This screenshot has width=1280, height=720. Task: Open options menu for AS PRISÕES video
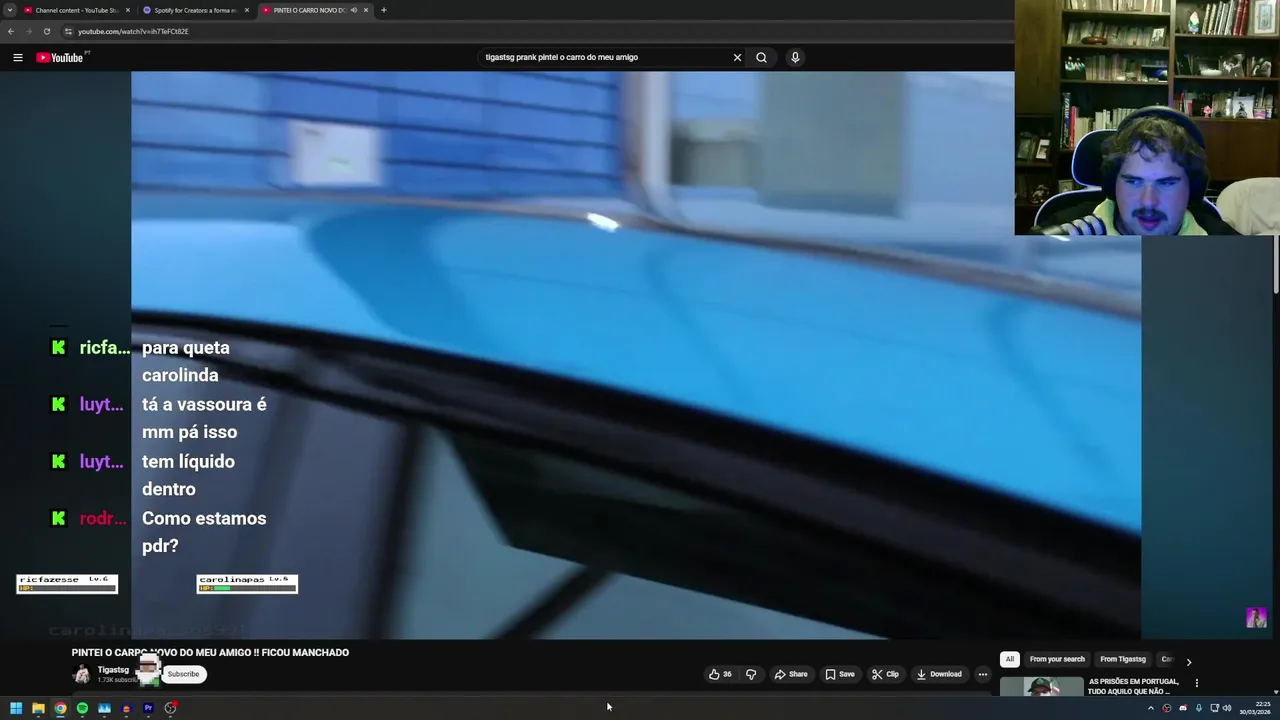pyautogui.click(x=1196, y=683)
